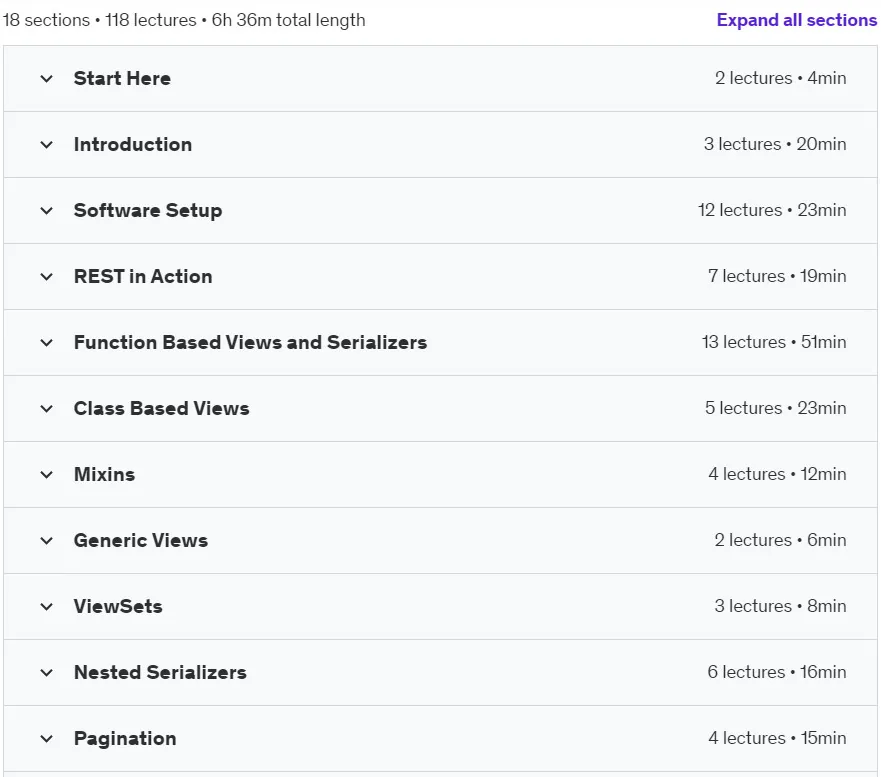Open the Start Here section title
Screen dimensions: 881x777
[x=122, y=79]
